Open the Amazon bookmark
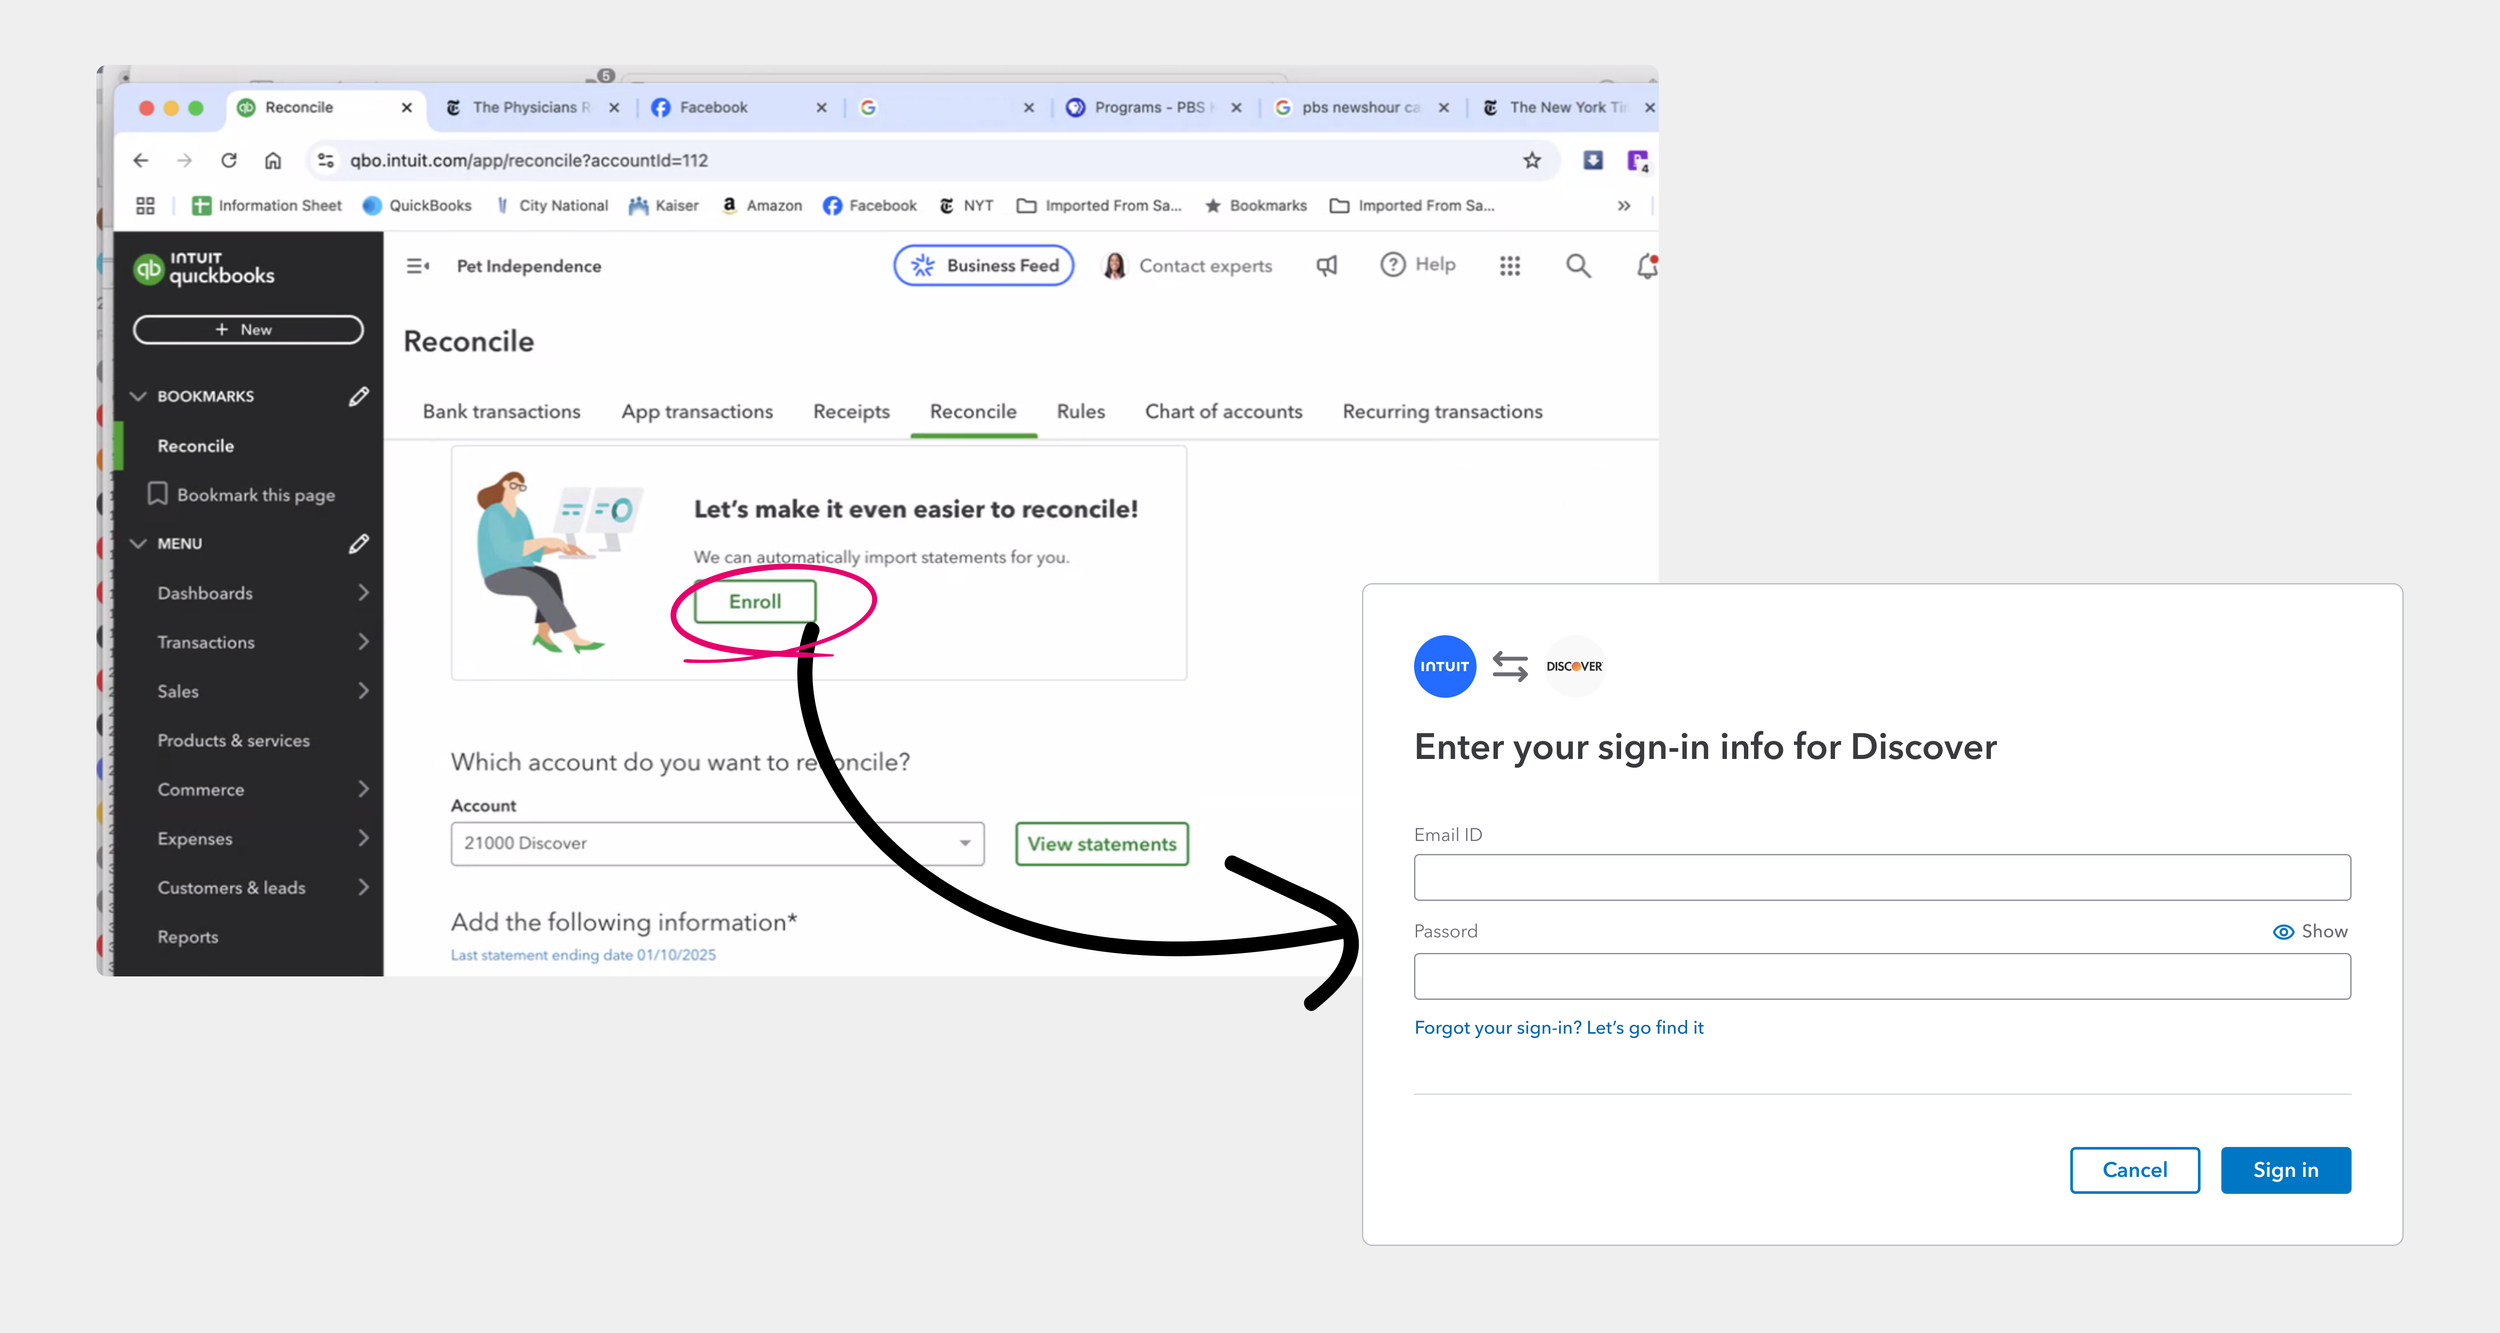 762,205
